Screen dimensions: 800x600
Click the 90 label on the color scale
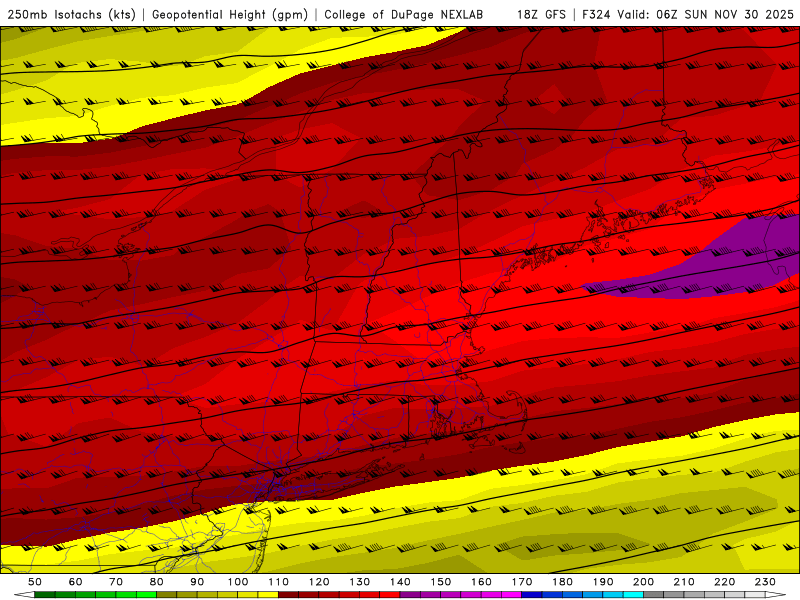click(197, 582)
